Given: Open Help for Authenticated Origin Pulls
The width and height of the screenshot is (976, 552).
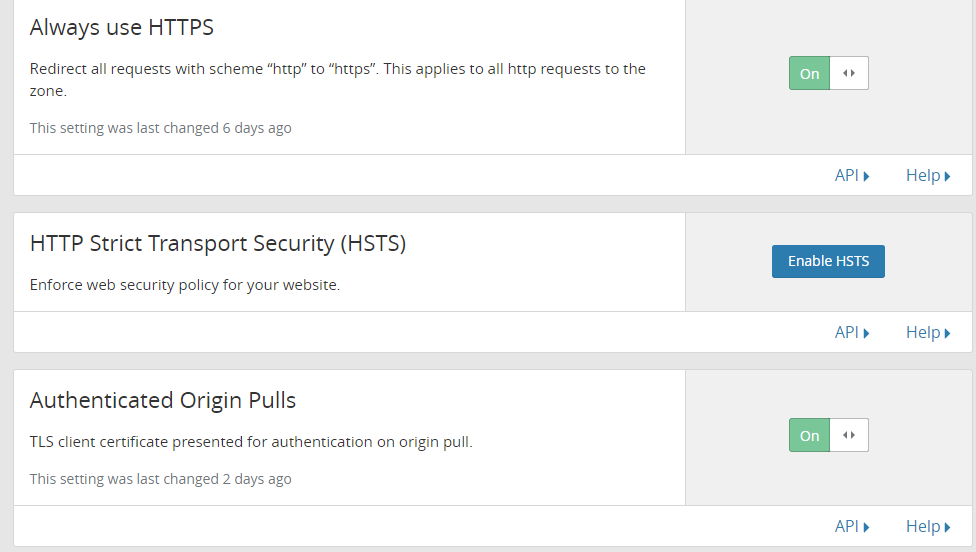Looking at the screenshot, I should pyautogui.click(x=928, y=526).
